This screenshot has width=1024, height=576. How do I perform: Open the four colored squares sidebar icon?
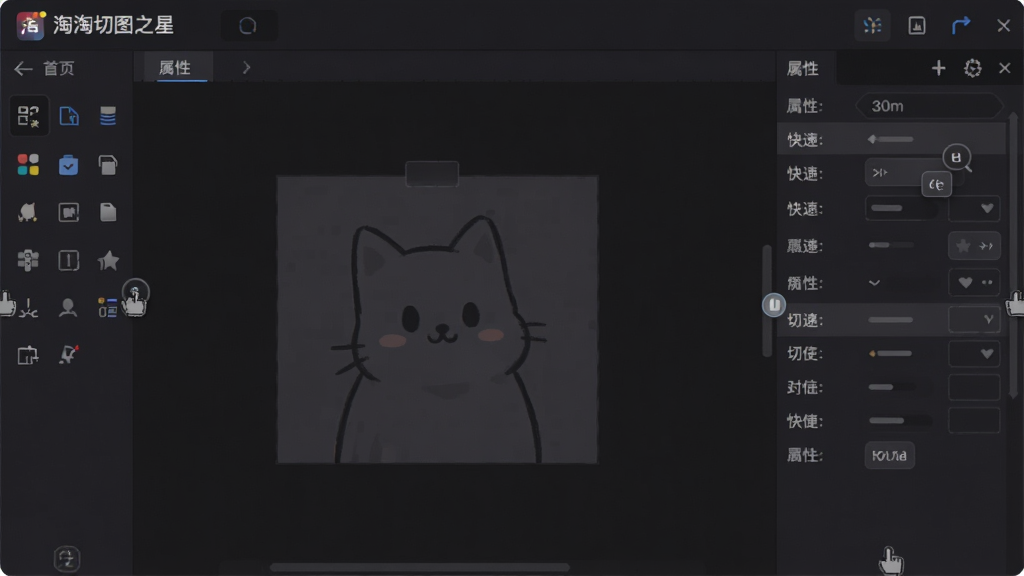[28, 165]
